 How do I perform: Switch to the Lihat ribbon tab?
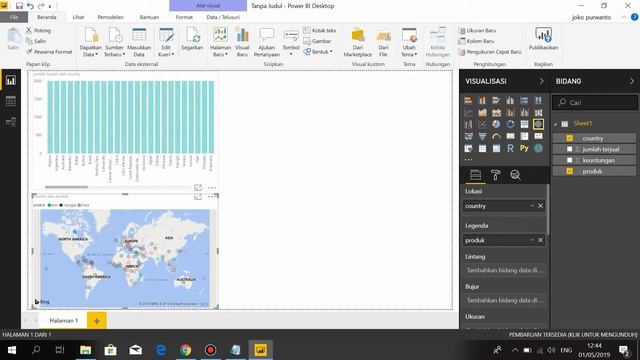pos(78,17)
